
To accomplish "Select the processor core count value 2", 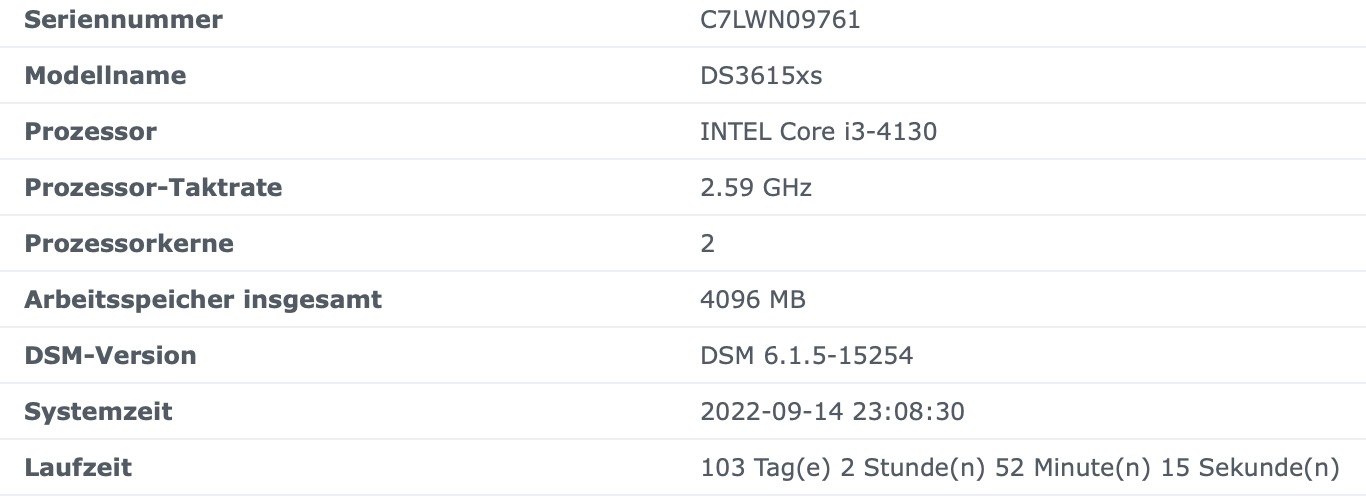I will 708,243.
